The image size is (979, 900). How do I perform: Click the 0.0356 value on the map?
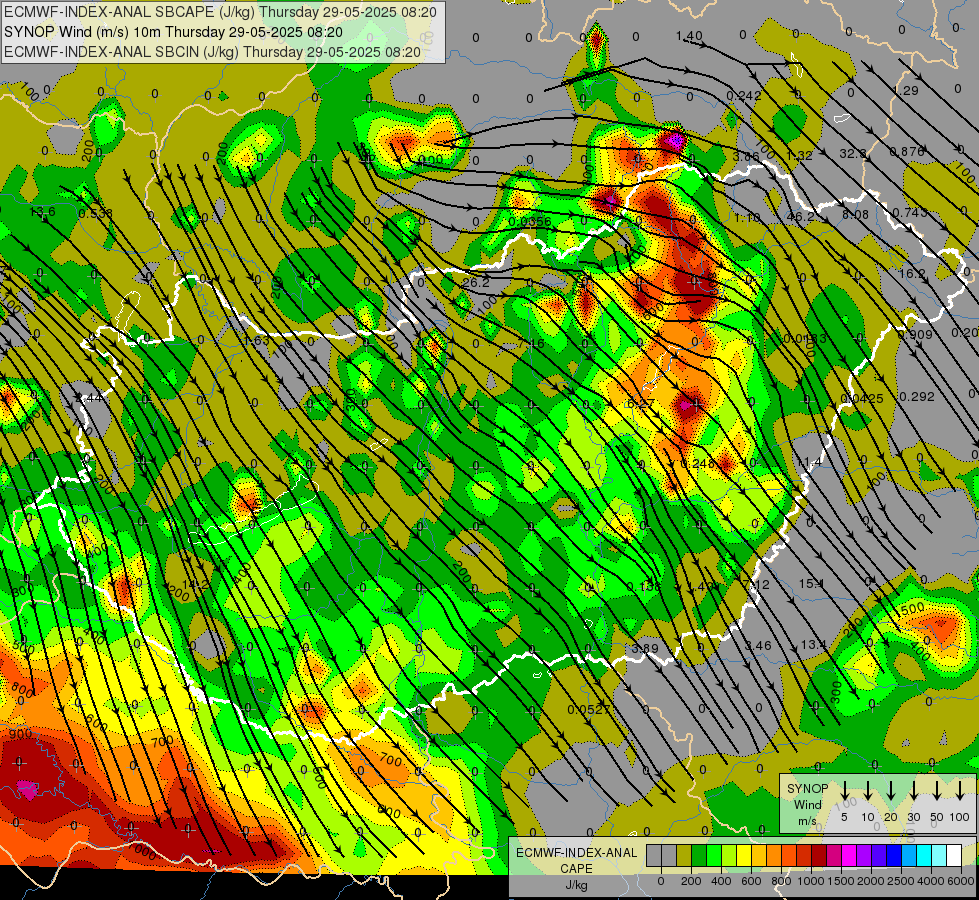pyautogui.click(x=530, y=222)
